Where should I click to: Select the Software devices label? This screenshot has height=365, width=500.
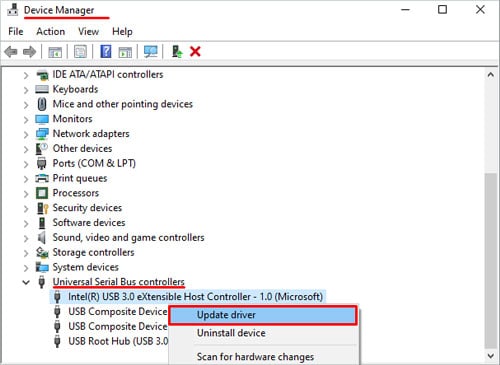pyautogui.click(x=89, y=223)
